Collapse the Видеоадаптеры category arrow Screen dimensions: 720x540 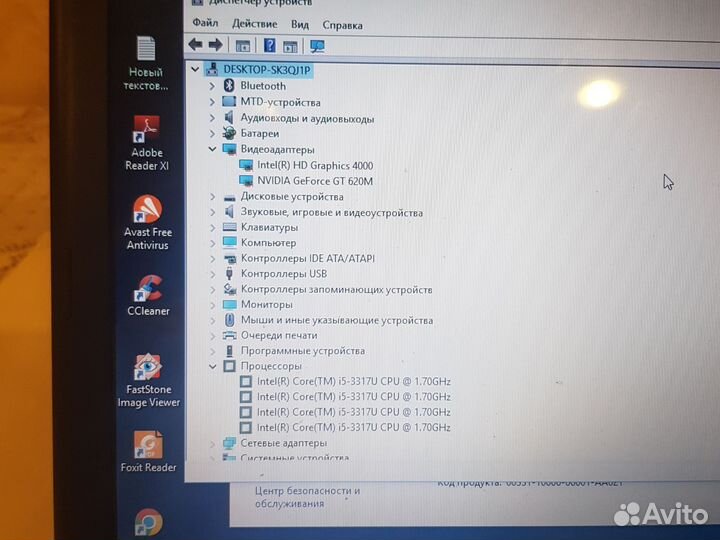pos(212,149)
